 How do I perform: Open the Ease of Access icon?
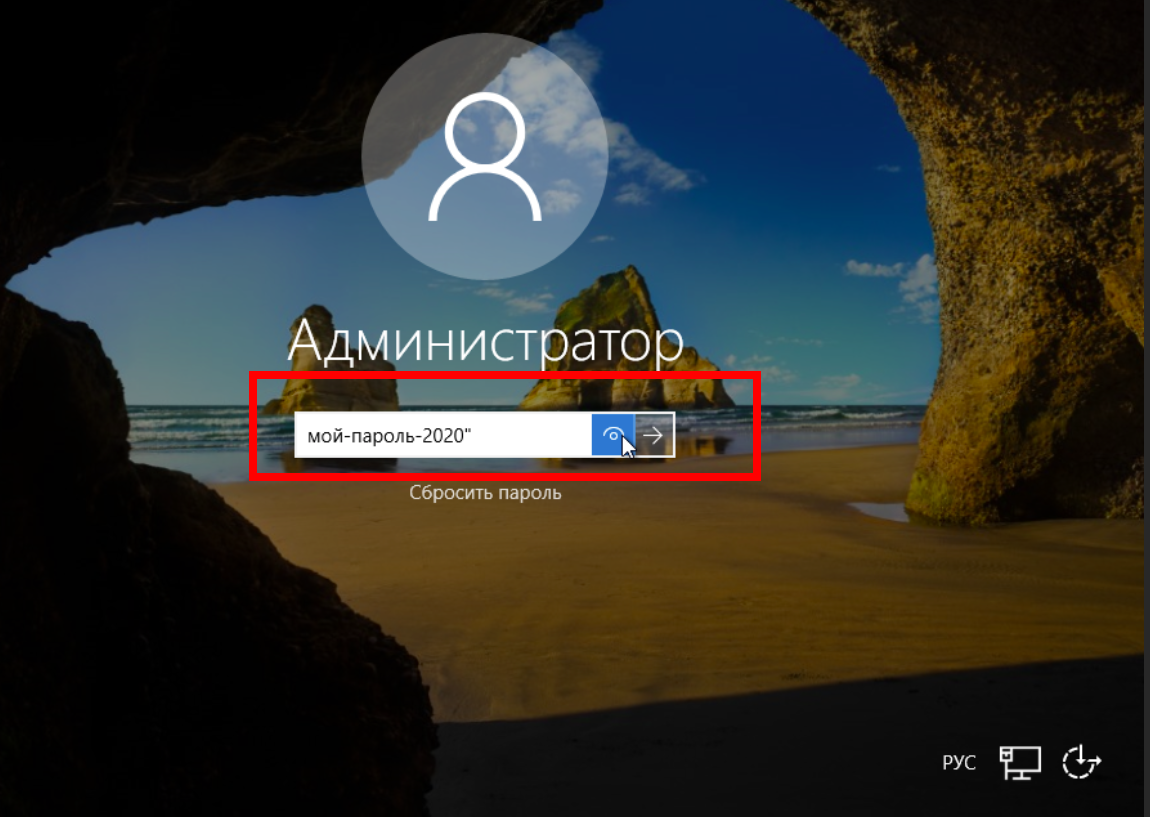[x=1081, y=763]
